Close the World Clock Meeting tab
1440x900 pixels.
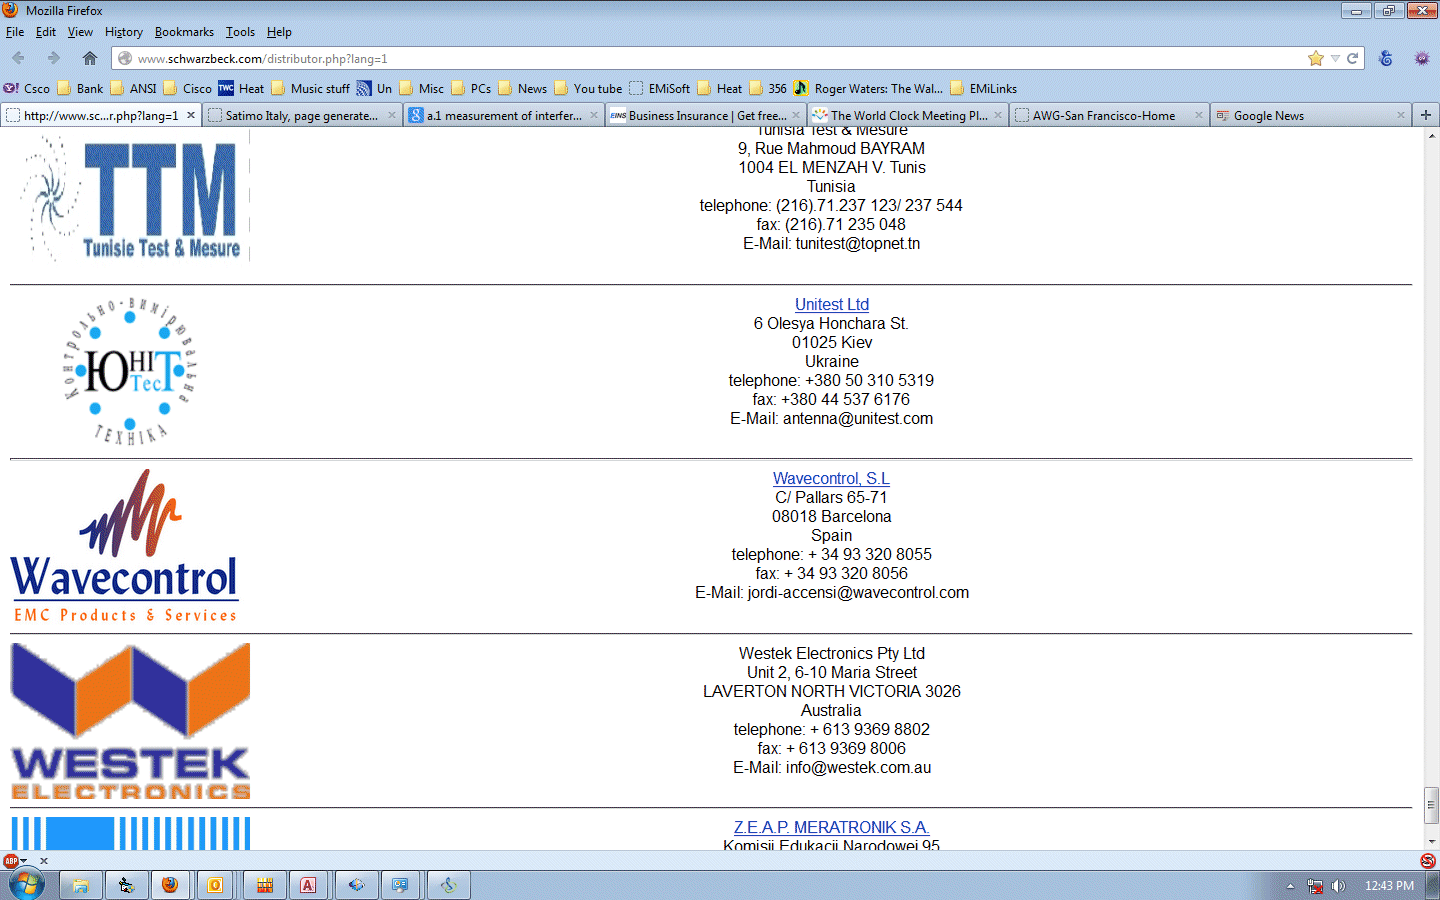tap(998, 115)
